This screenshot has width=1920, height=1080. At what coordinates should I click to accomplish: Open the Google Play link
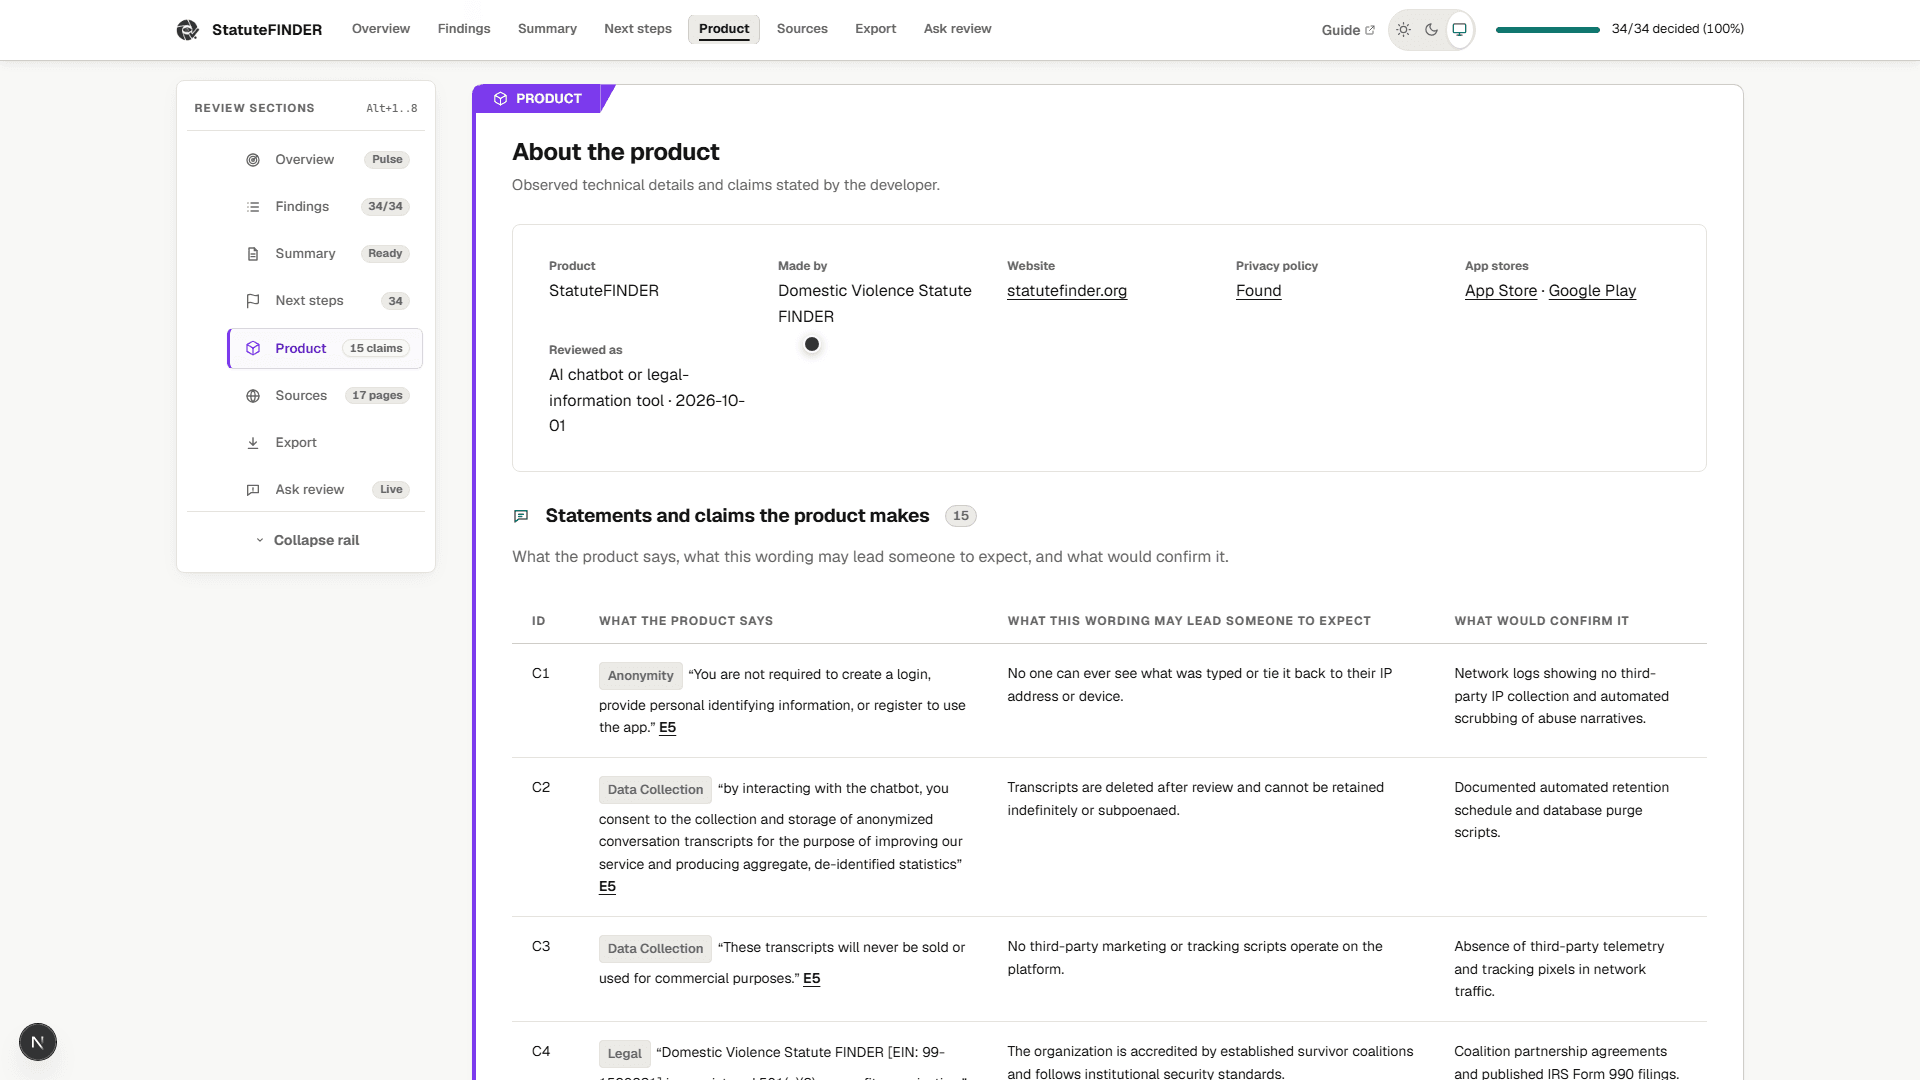[x=1592, y=291]
